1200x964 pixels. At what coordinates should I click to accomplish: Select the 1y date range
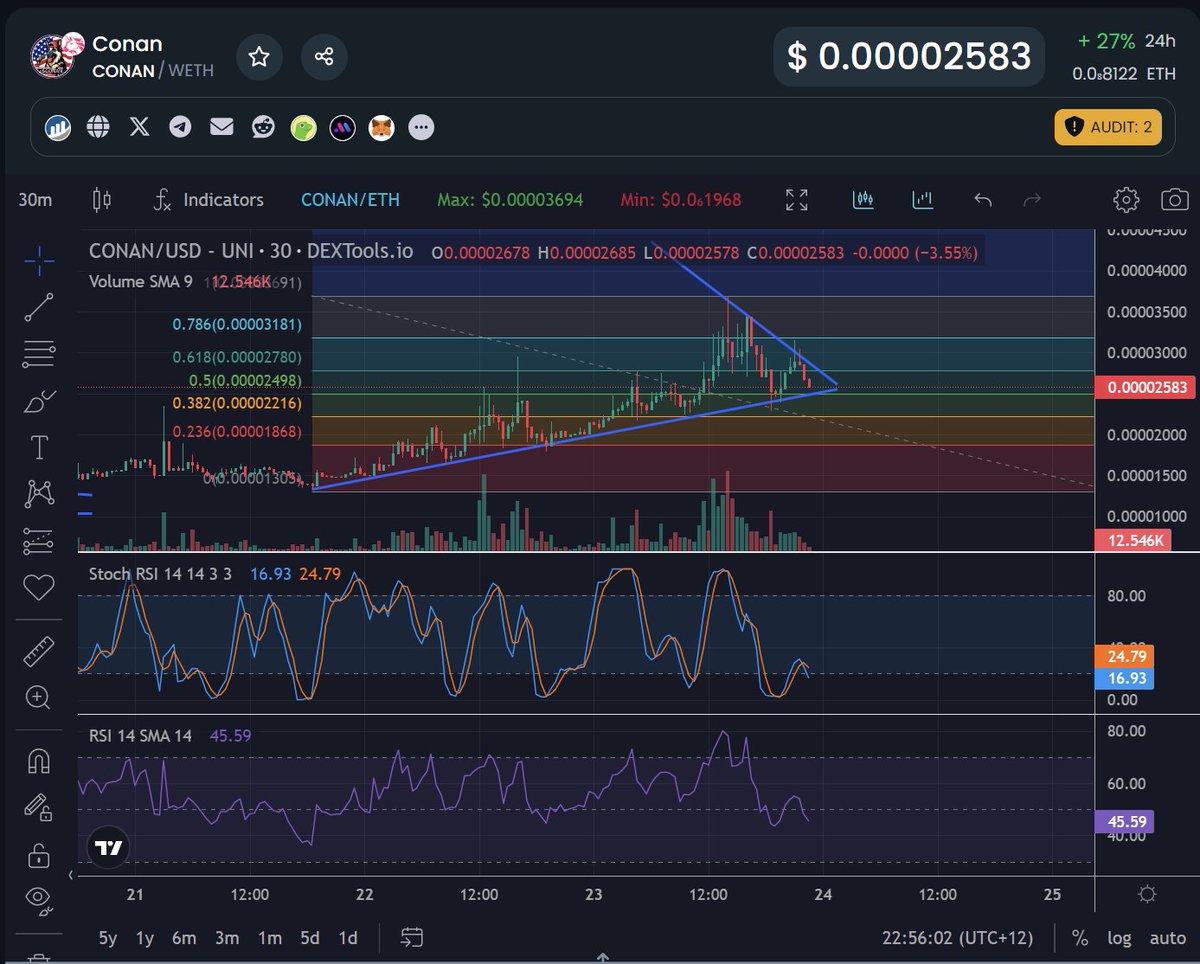pyautogui.click(x=145, y=938)
